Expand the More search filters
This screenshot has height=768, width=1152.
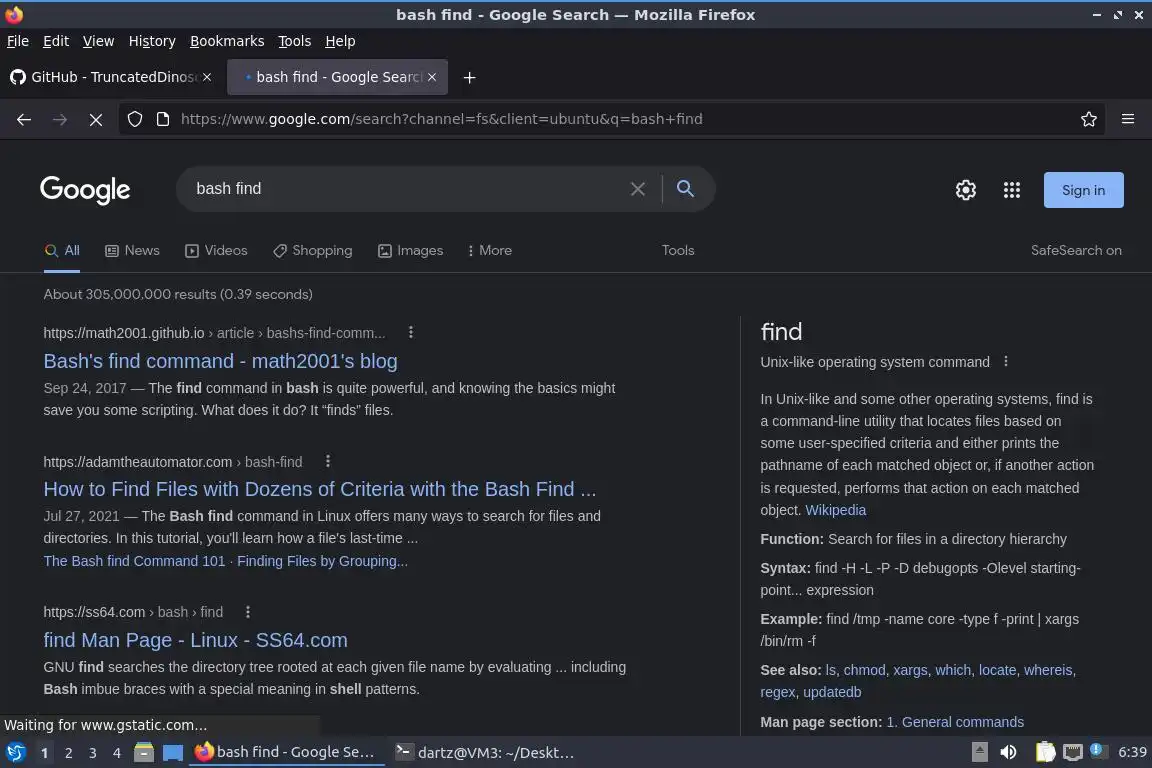point(490,251)
